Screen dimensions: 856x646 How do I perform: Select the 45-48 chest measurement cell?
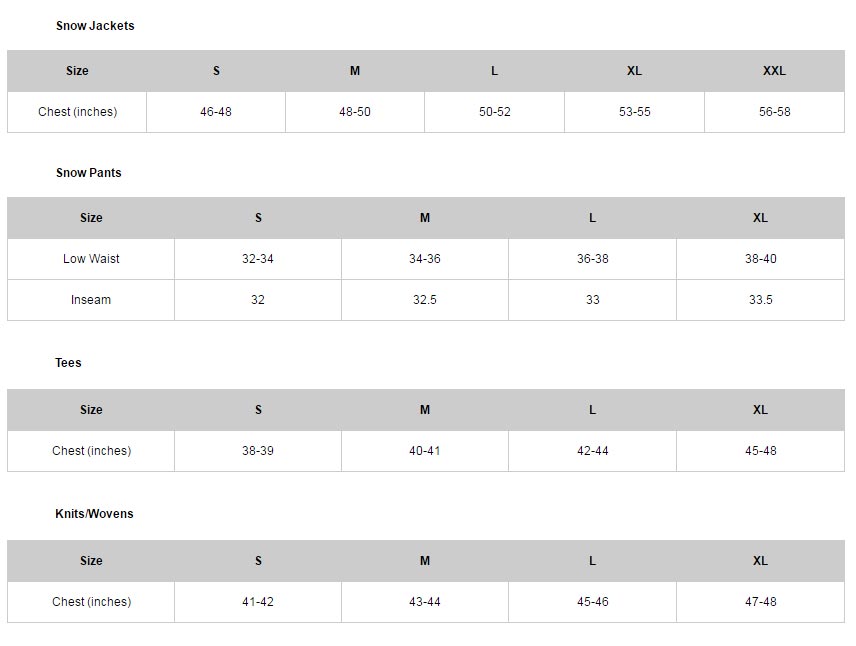[x=760, y=451]
